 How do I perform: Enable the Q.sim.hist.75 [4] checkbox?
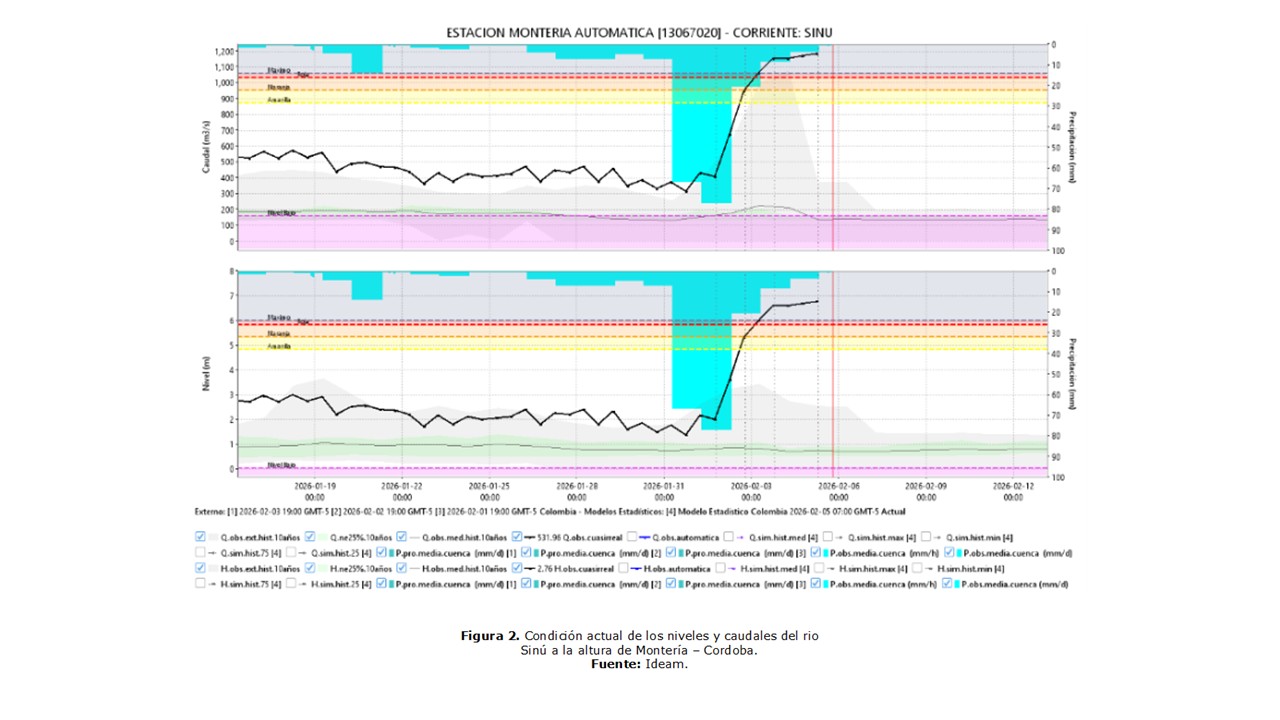point(201,552)
